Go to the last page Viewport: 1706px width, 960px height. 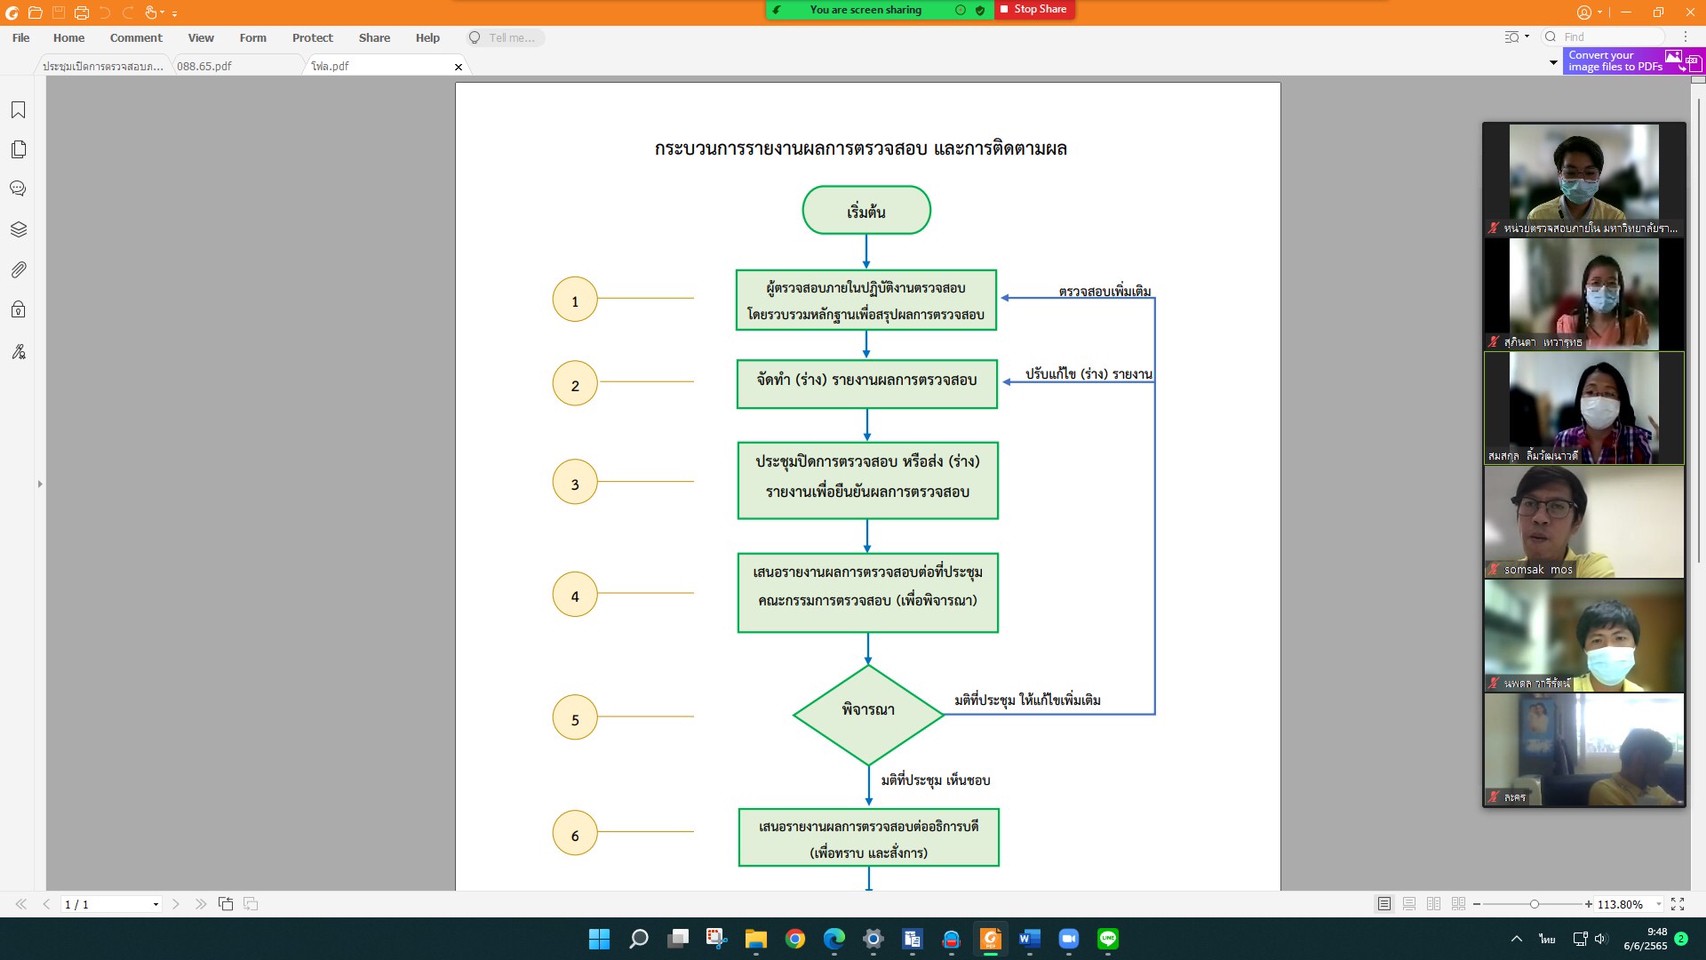pos(201,904)
